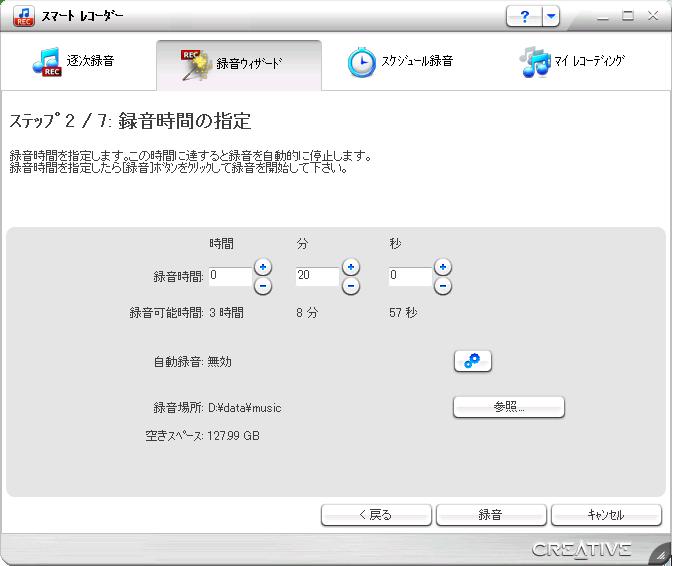Screen dimensions: 683x566
Task: Open the automatic recording settings gear button
Action: (x=472, y=361)
